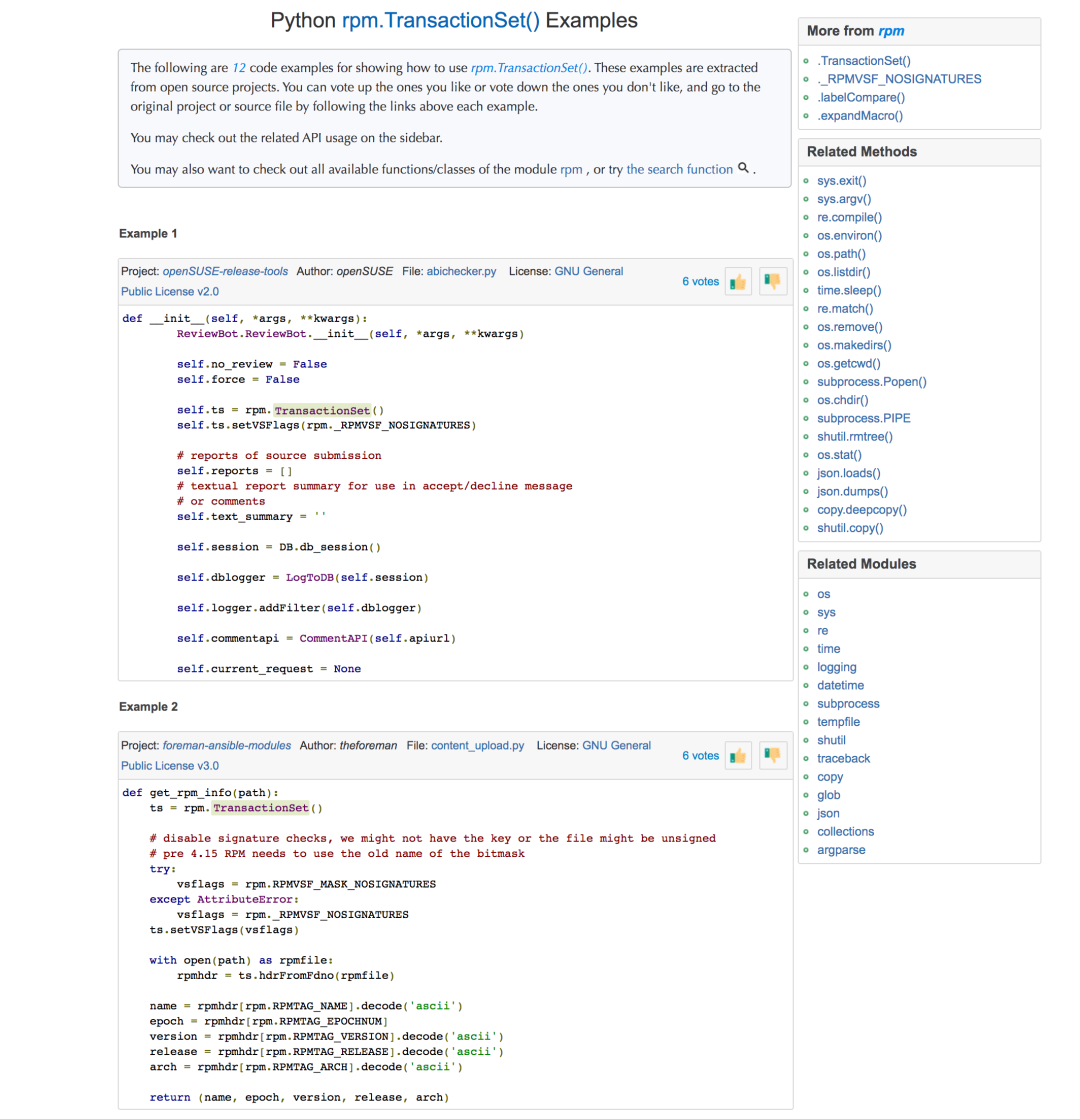Open the logging related module
Screen dimensions: 1080x1119
(836, 667)
